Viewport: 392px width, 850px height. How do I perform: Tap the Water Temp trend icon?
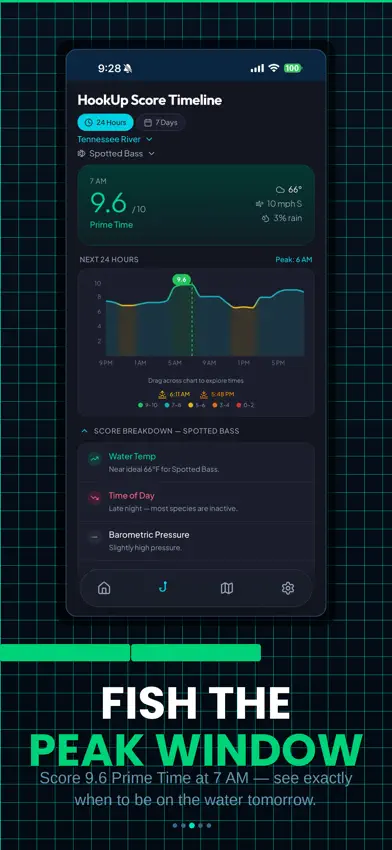95,459
